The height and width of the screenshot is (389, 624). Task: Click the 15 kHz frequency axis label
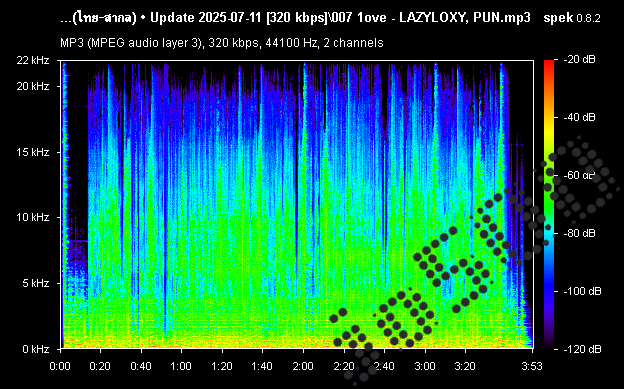click(33, 152)
